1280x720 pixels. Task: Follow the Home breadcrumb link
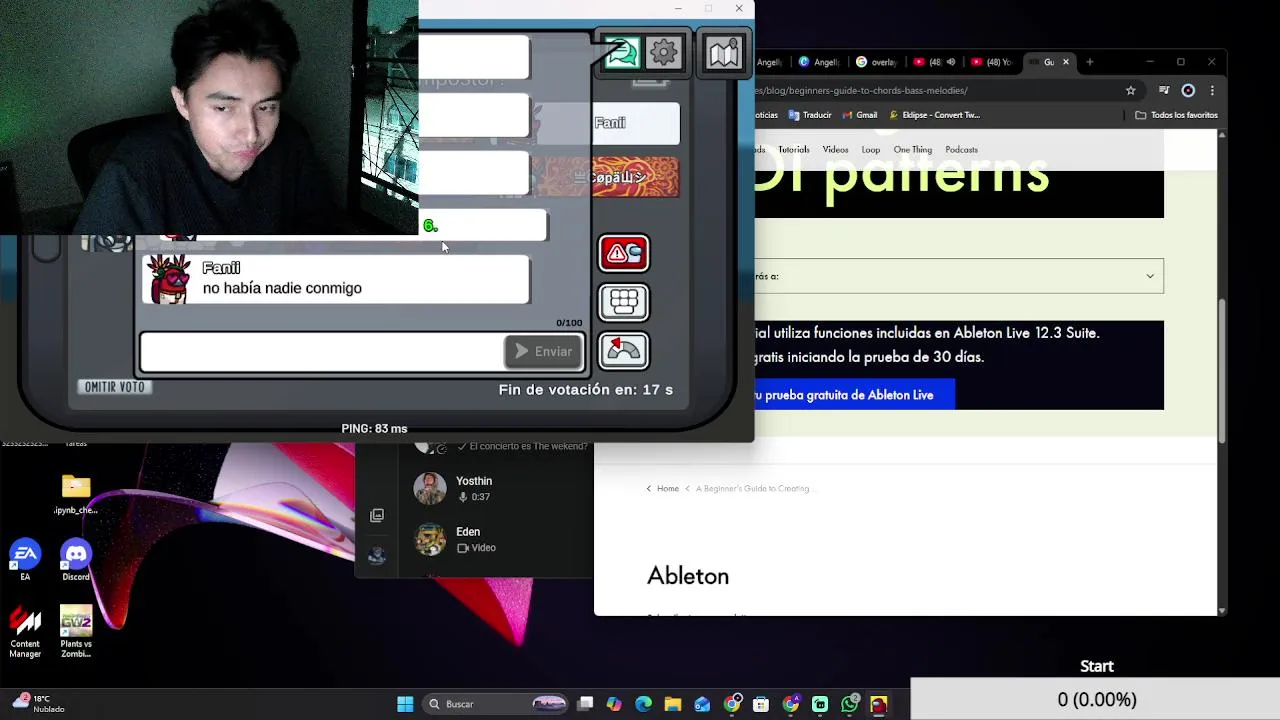coord(668,489)
